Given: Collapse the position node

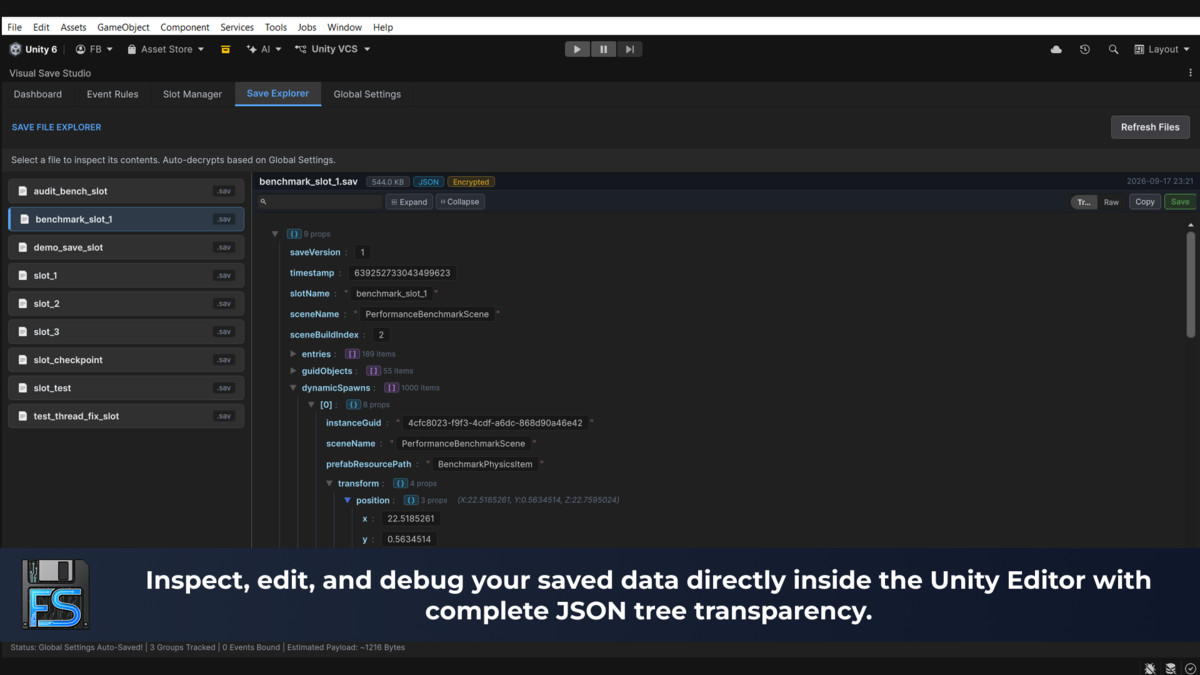Looking at the screenshot, I should (347, 500).
